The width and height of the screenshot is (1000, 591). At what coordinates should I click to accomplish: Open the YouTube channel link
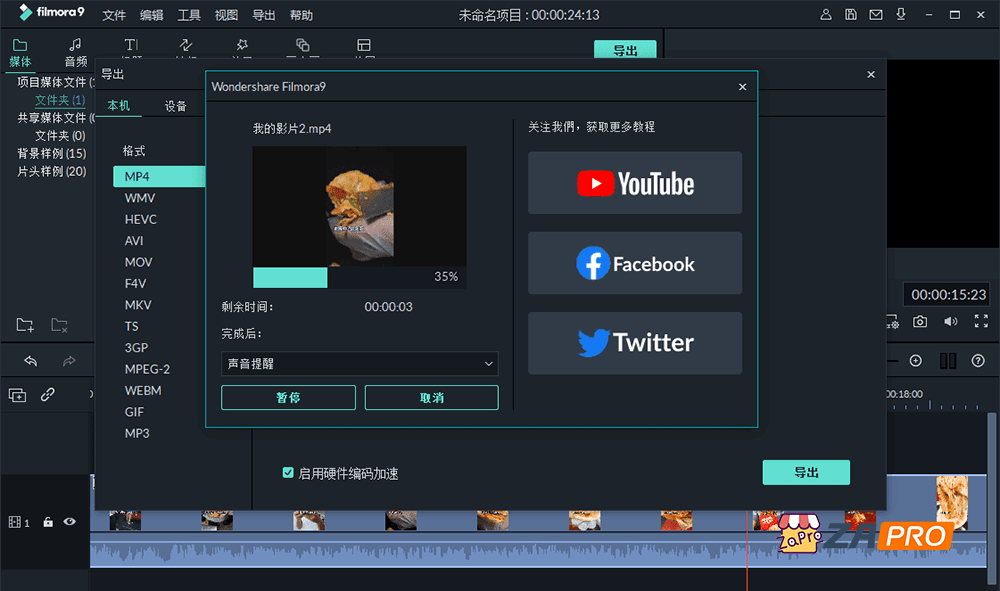click(x=634, y=183)
